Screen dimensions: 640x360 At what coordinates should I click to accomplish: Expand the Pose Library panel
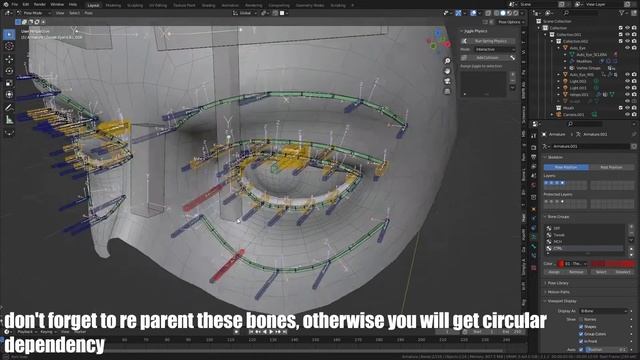click(557, 283)
